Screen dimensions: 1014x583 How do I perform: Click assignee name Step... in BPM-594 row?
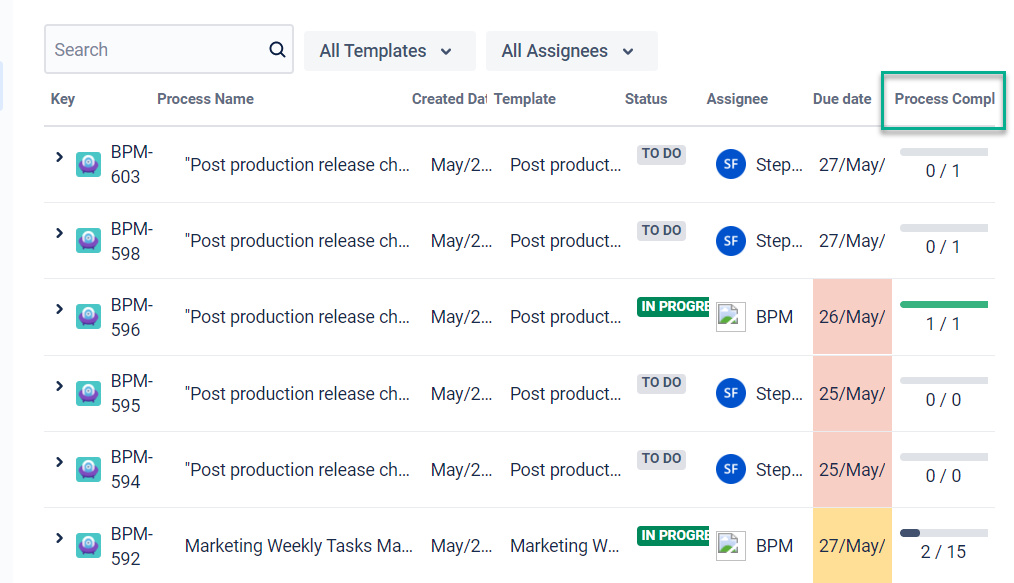(x=779, y=469)
